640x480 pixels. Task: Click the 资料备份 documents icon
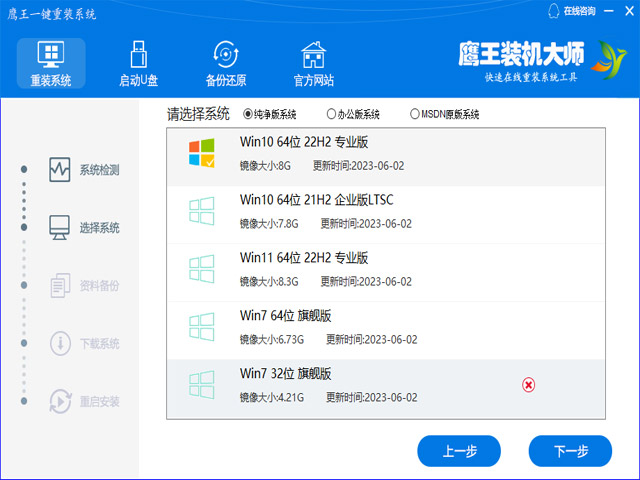click(60, 285)
